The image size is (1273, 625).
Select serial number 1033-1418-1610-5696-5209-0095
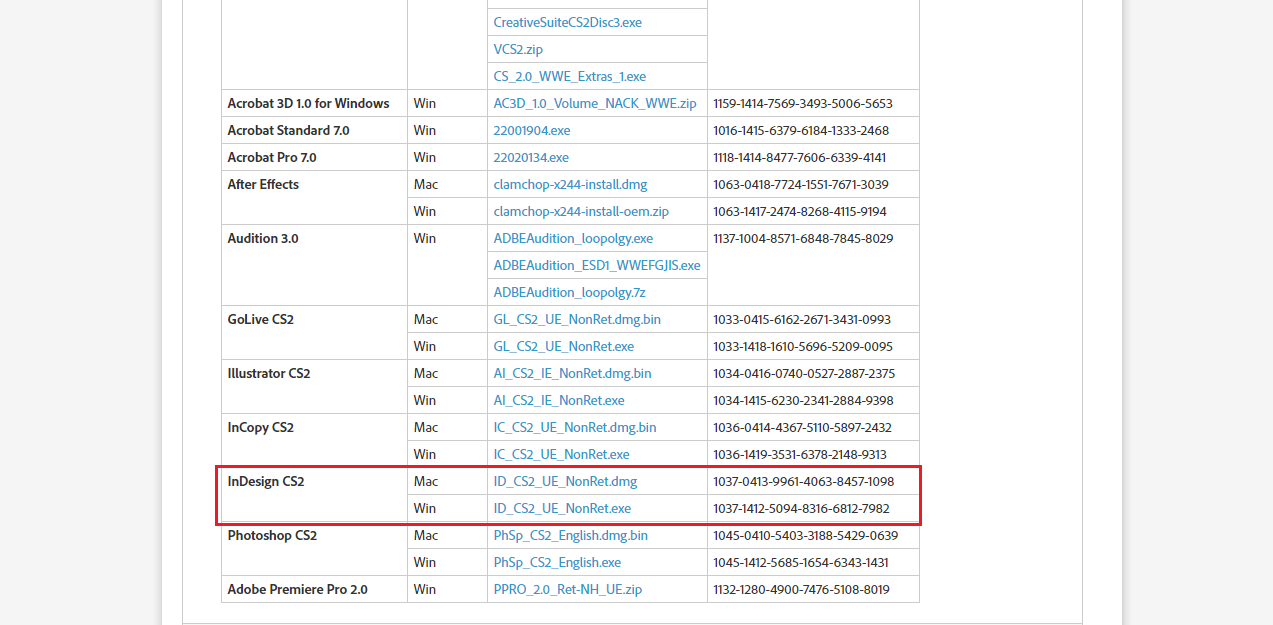[x=803, y=346]
